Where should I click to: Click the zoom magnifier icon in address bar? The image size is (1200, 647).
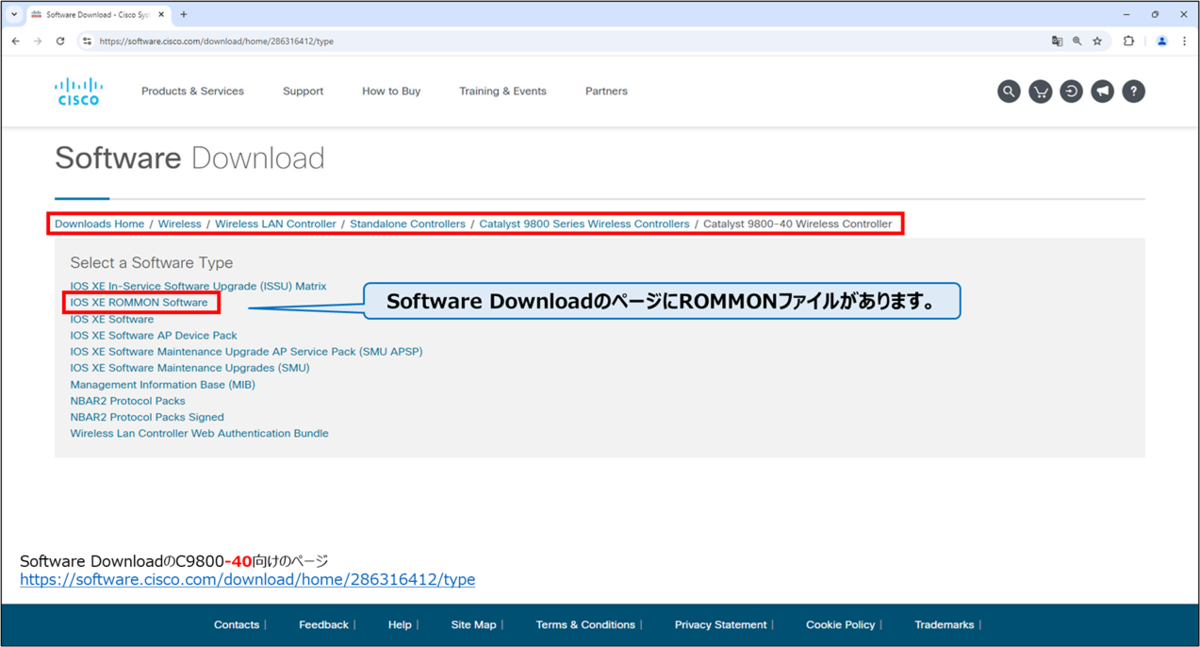tap(1077, 41)
